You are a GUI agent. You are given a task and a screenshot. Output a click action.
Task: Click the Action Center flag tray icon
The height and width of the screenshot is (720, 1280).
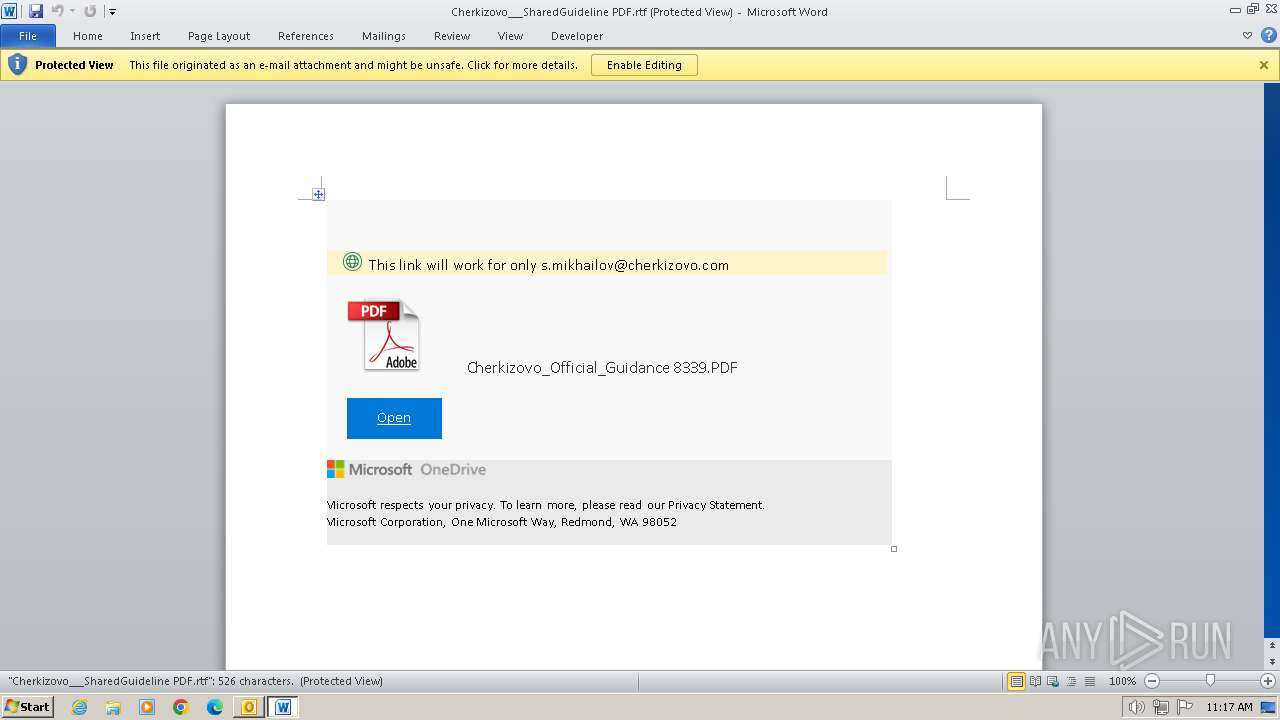[1184, 707]
